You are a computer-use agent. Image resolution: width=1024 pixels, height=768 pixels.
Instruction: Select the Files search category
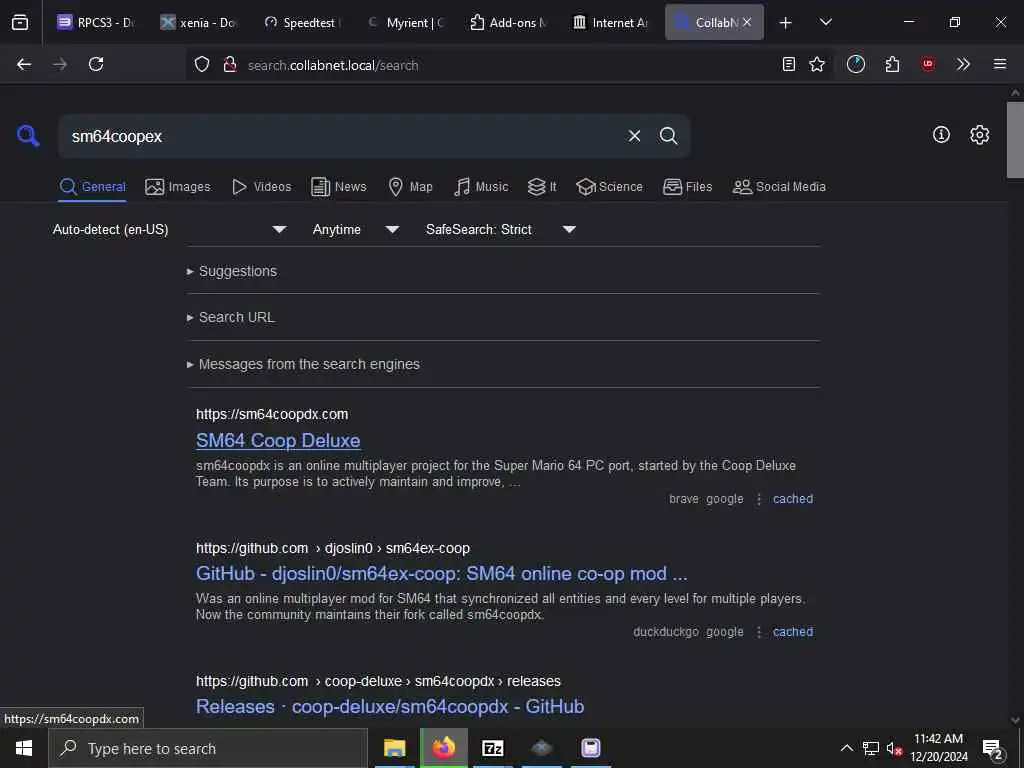pyautogui.click(x=687, y=187)
